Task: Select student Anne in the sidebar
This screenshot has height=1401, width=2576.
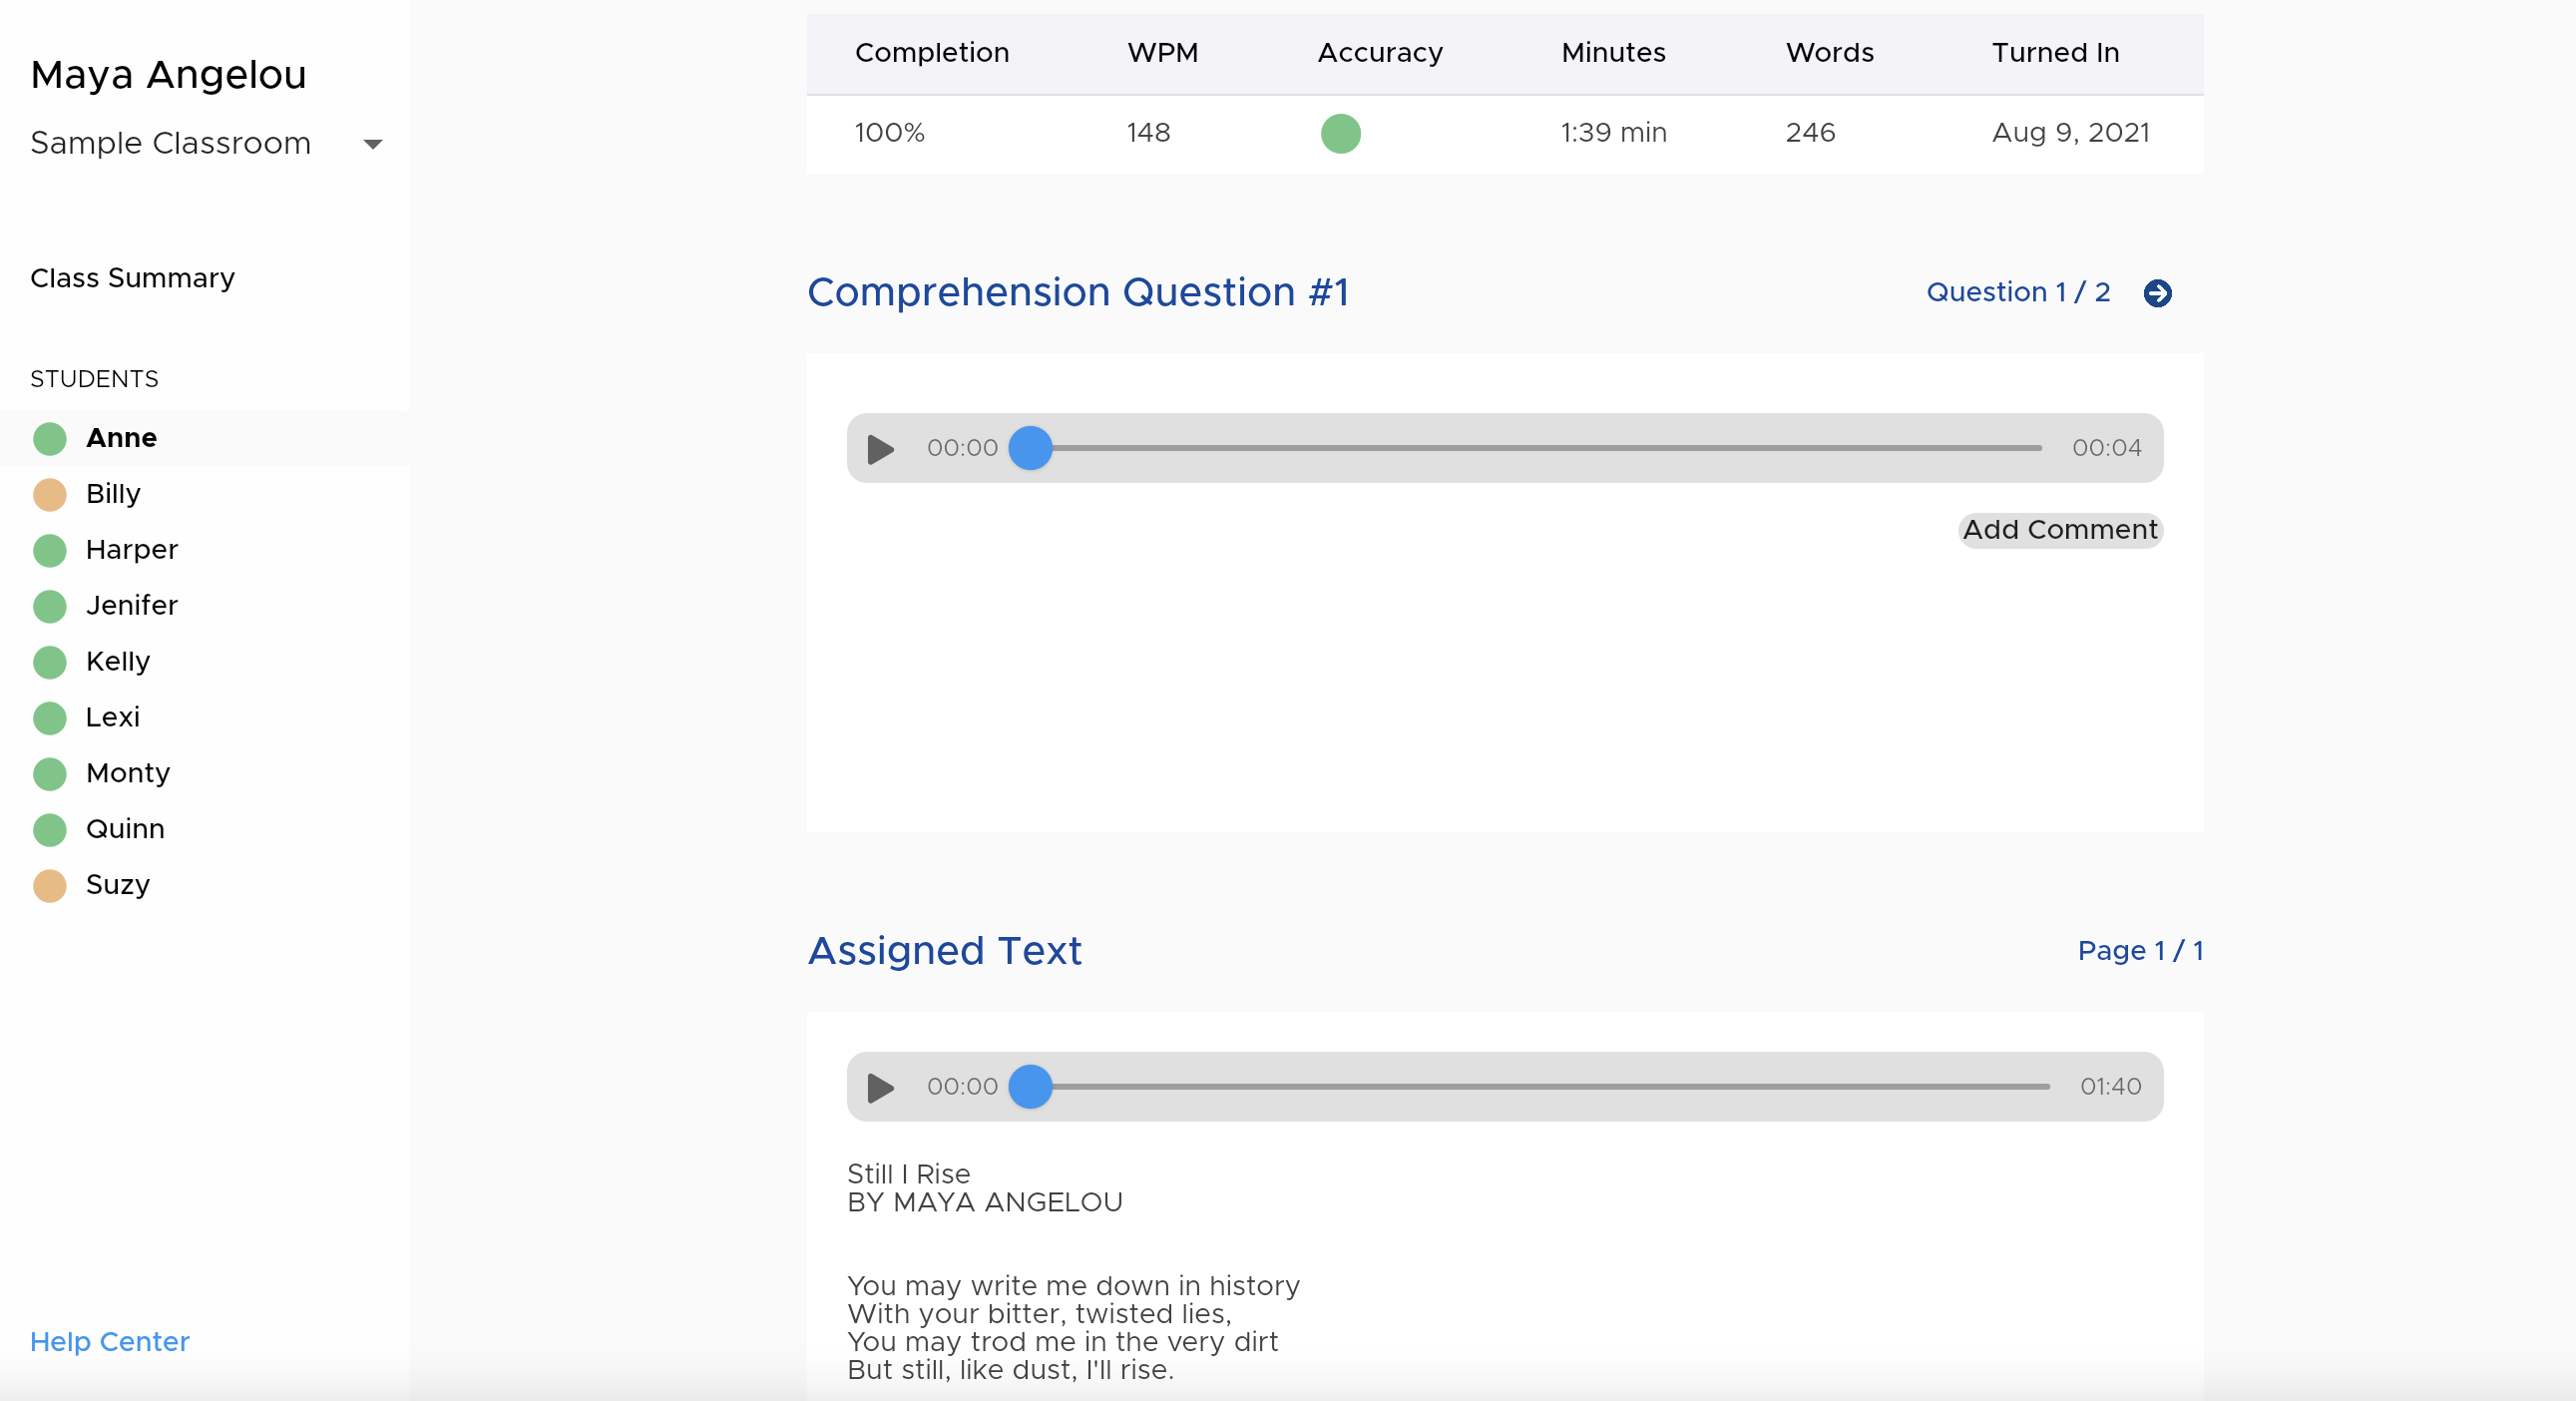Action: (204, 438)
